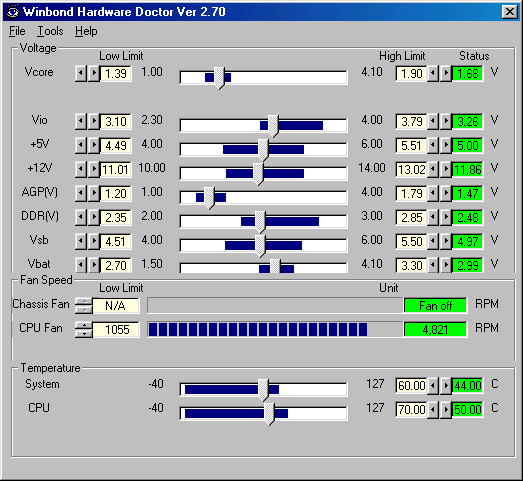The width and height of the screenshot is (523, 481).
Task: Increase Vio low limit using right arrow
Action: click(x=94, y=121)
